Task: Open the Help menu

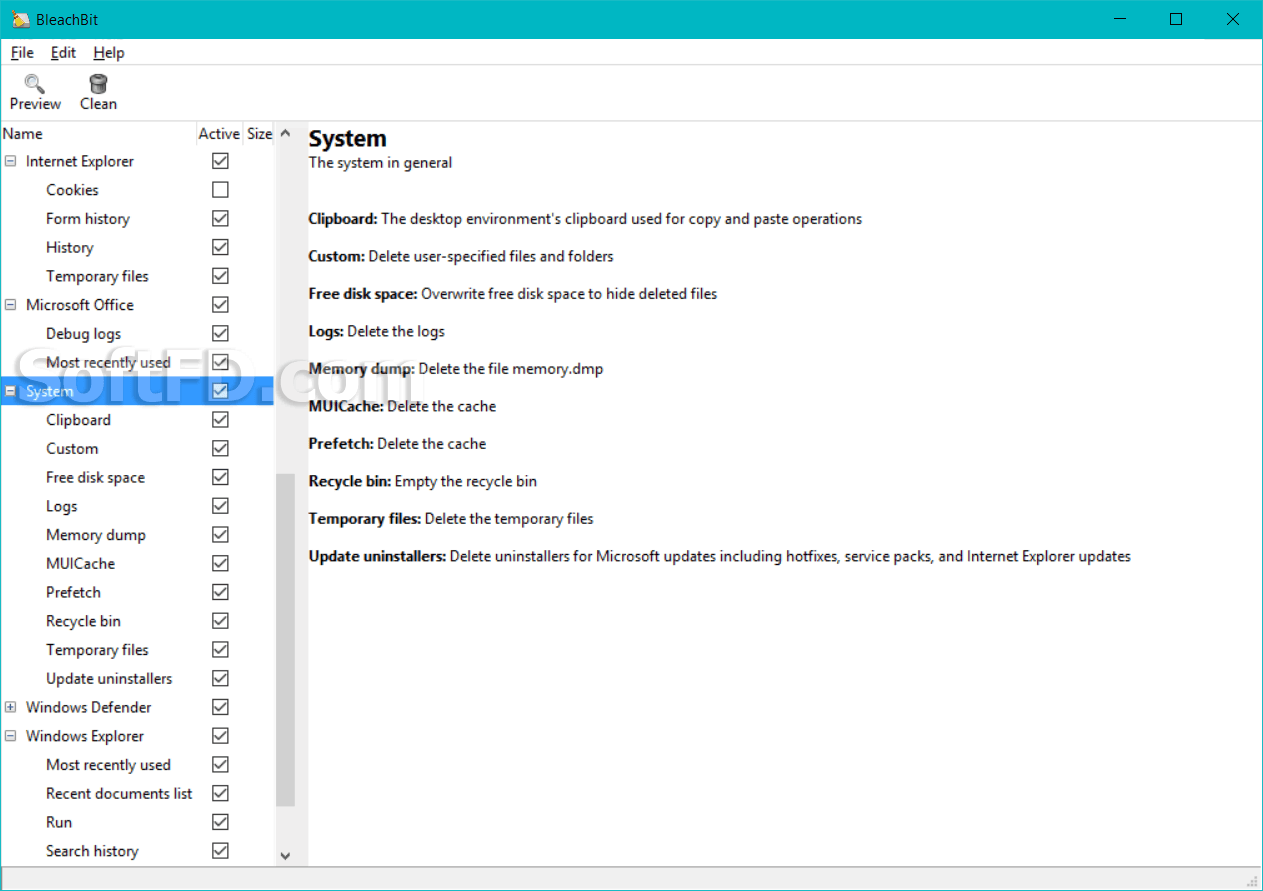Action: (109, 53)
